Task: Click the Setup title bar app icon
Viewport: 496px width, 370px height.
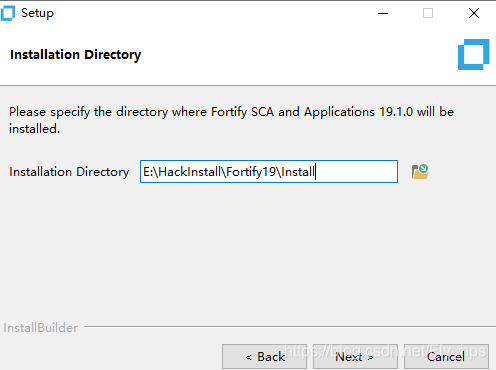Action: pyautogui.click(x=7, y=13)
